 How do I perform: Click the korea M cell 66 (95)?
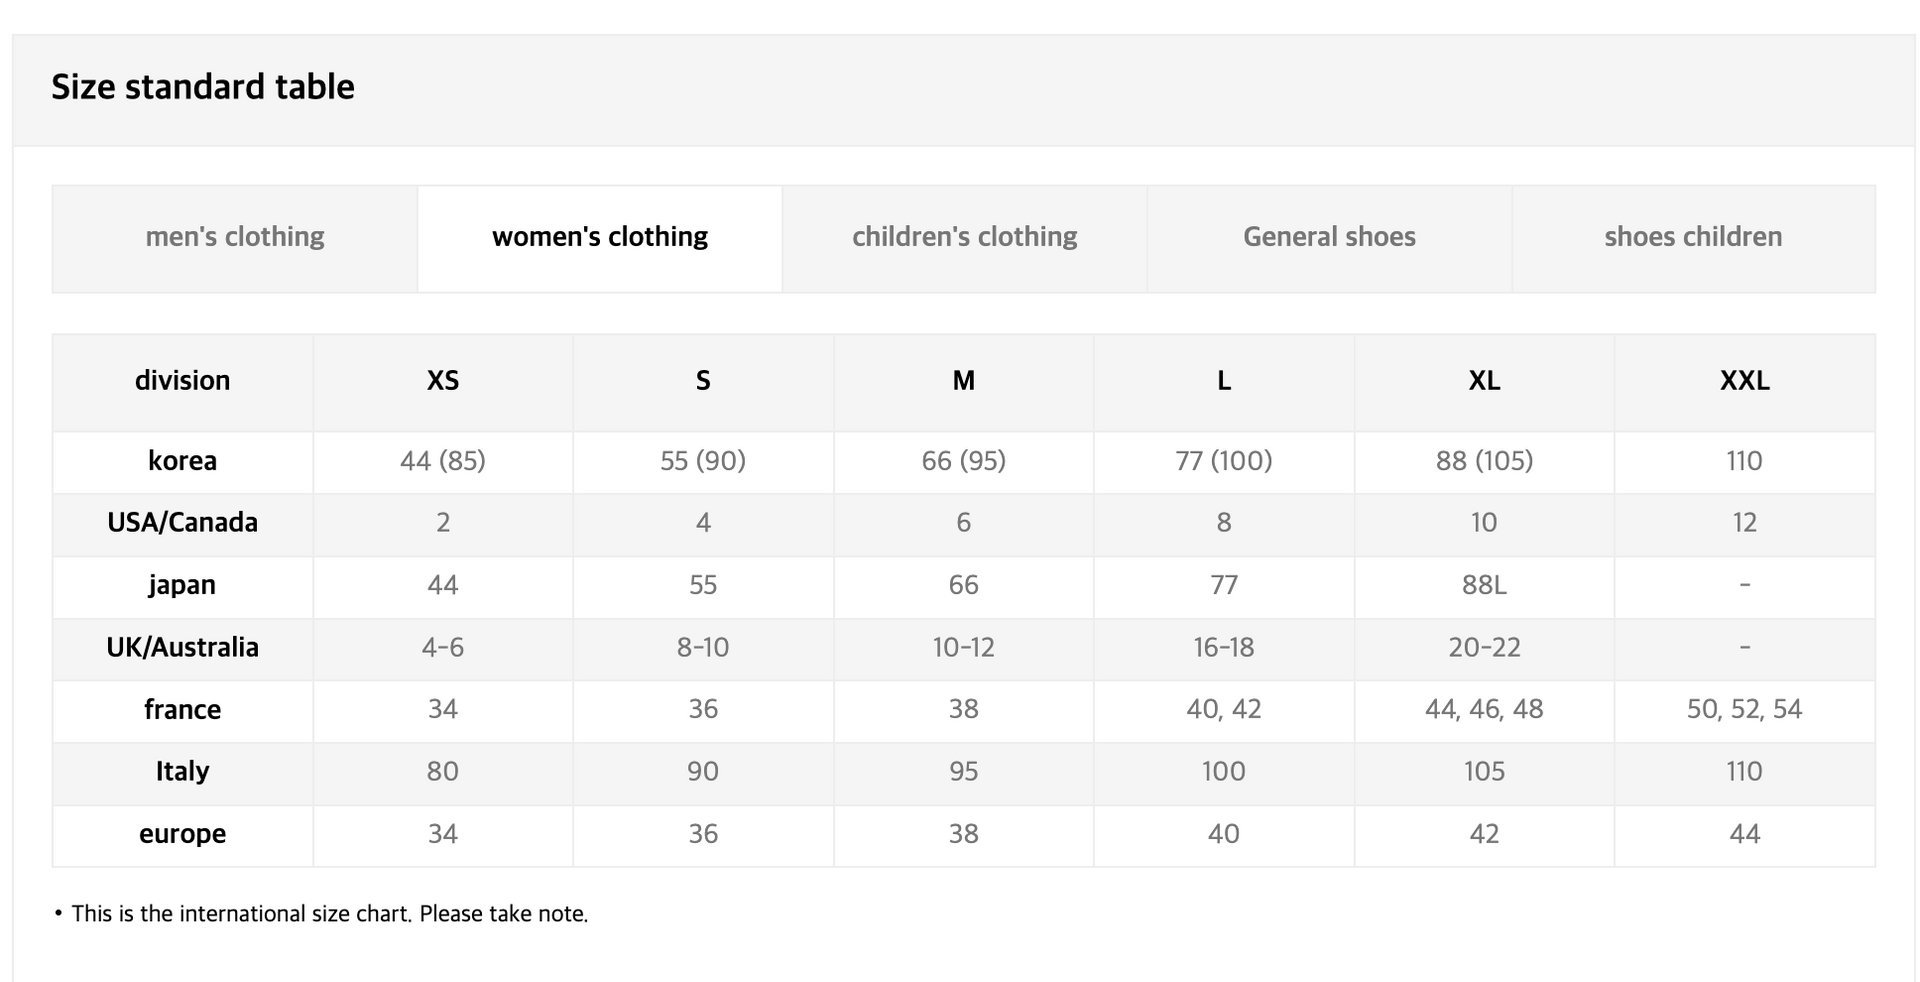coord(964,462)
